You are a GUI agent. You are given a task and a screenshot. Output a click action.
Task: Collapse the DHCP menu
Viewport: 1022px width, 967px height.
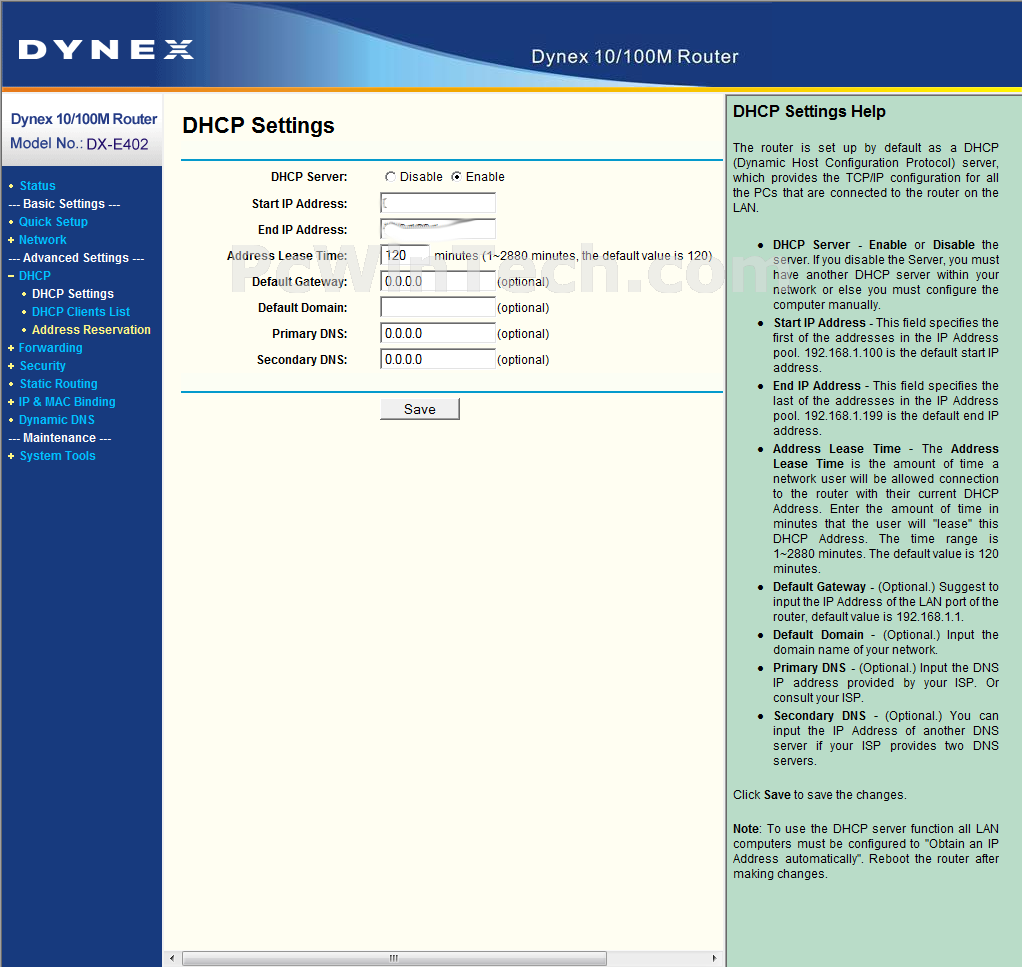pyautogui.click(x=35, y=276)
